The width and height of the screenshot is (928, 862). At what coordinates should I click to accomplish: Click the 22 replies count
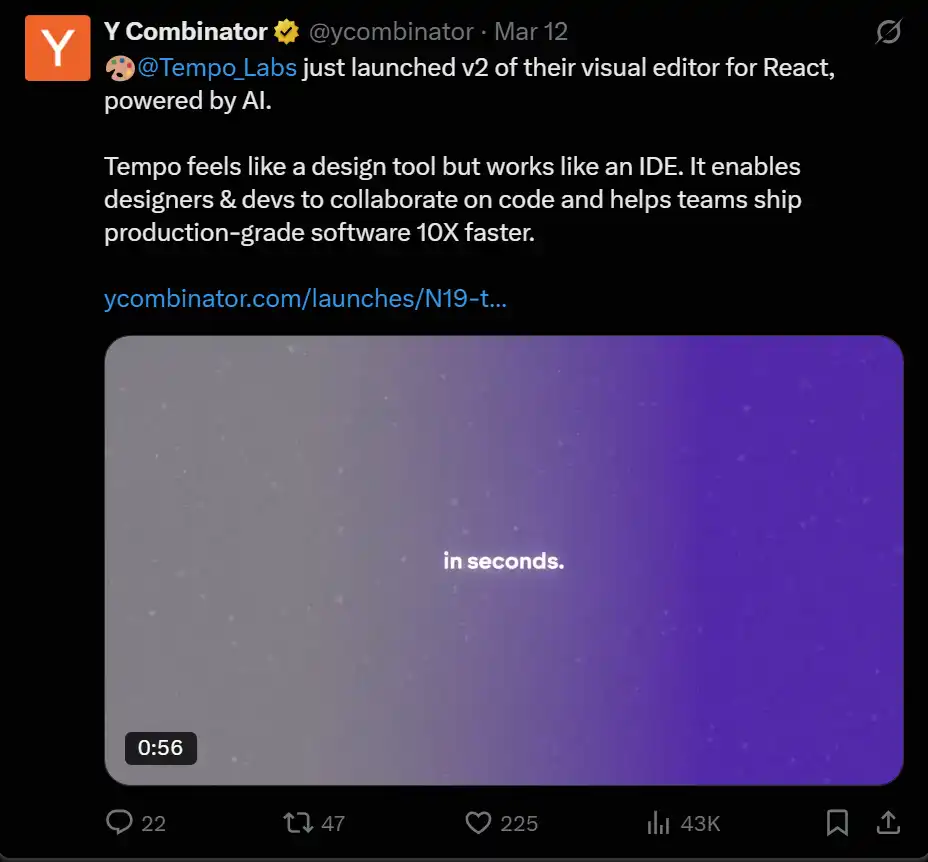coord(154,824)
